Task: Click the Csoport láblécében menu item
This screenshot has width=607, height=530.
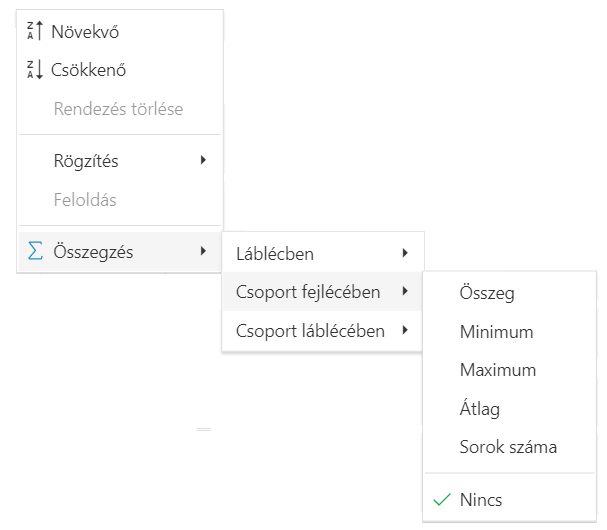Action: 310,330
